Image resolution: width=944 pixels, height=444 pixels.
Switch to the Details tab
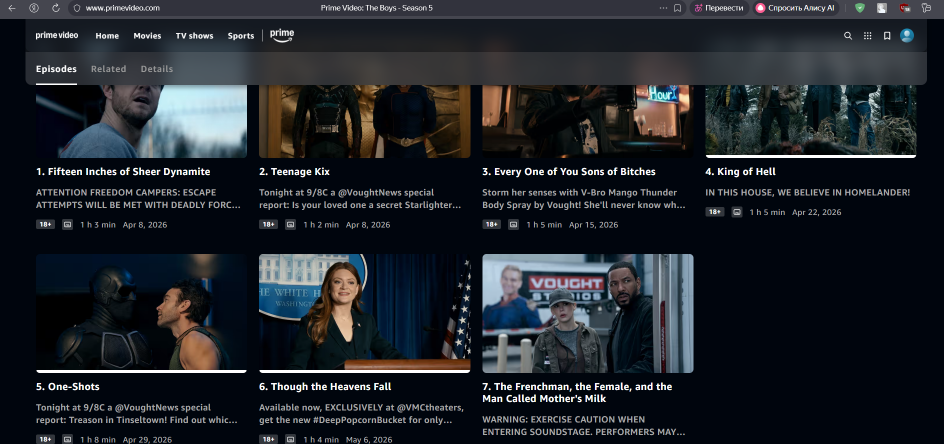coord(157,69)
